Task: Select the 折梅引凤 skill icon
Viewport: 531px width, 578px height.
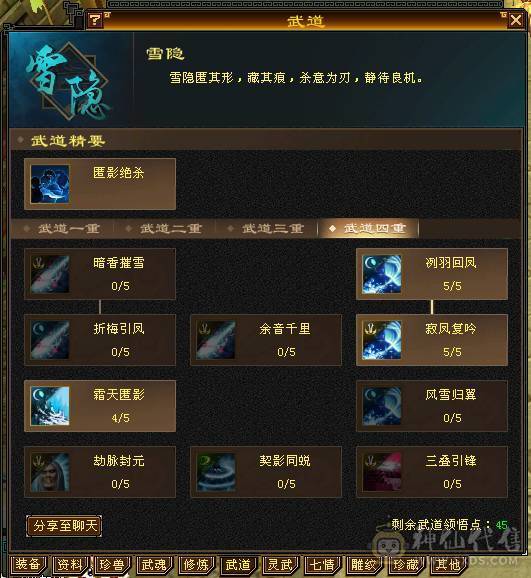Action: pos(50,340)
